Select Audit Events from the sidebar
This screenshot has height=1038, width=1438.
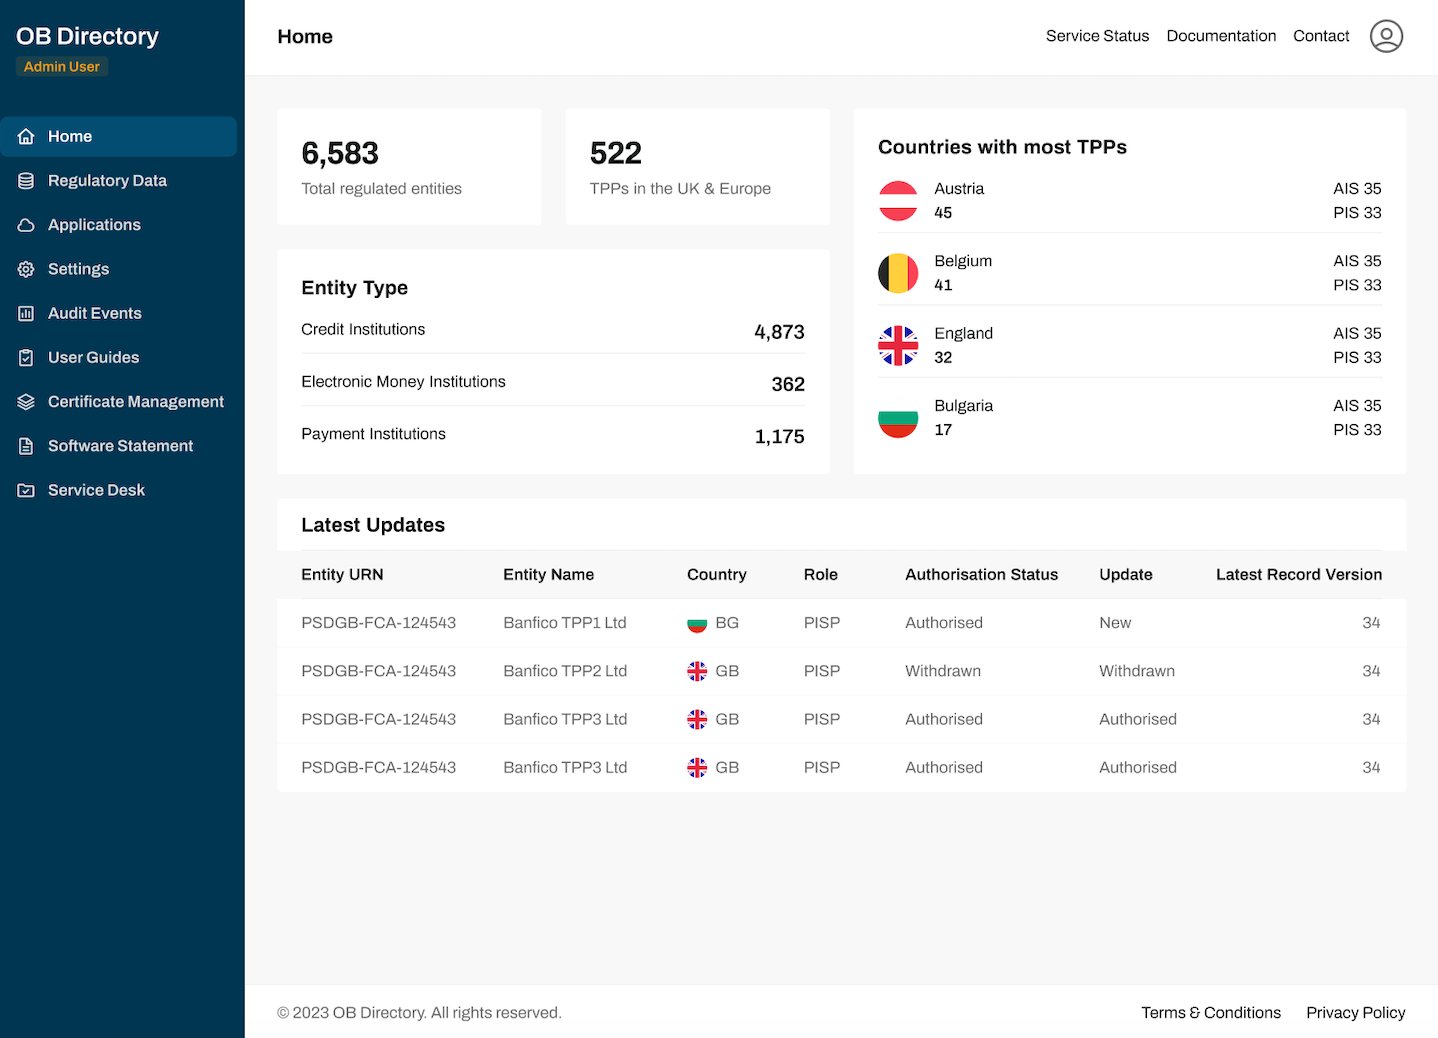(118, 313)
